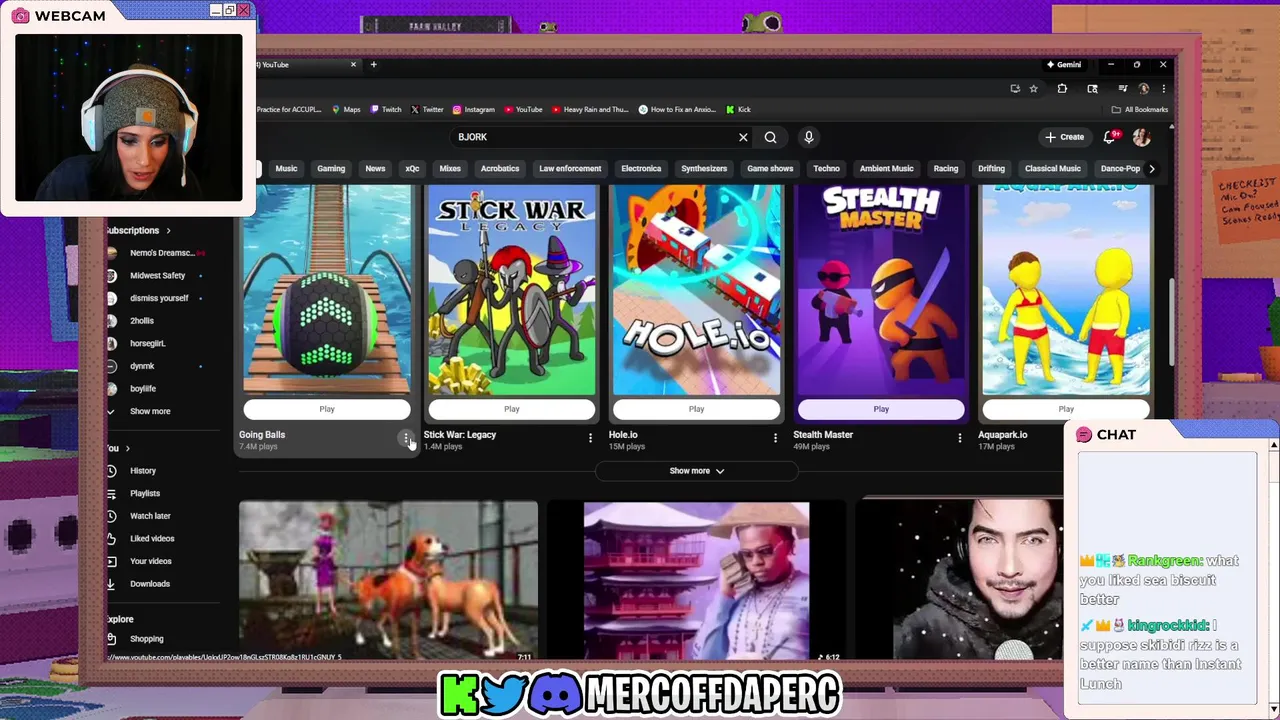Start voice search with microphone icon
The image size is (1280, 720).
[808, 137]
